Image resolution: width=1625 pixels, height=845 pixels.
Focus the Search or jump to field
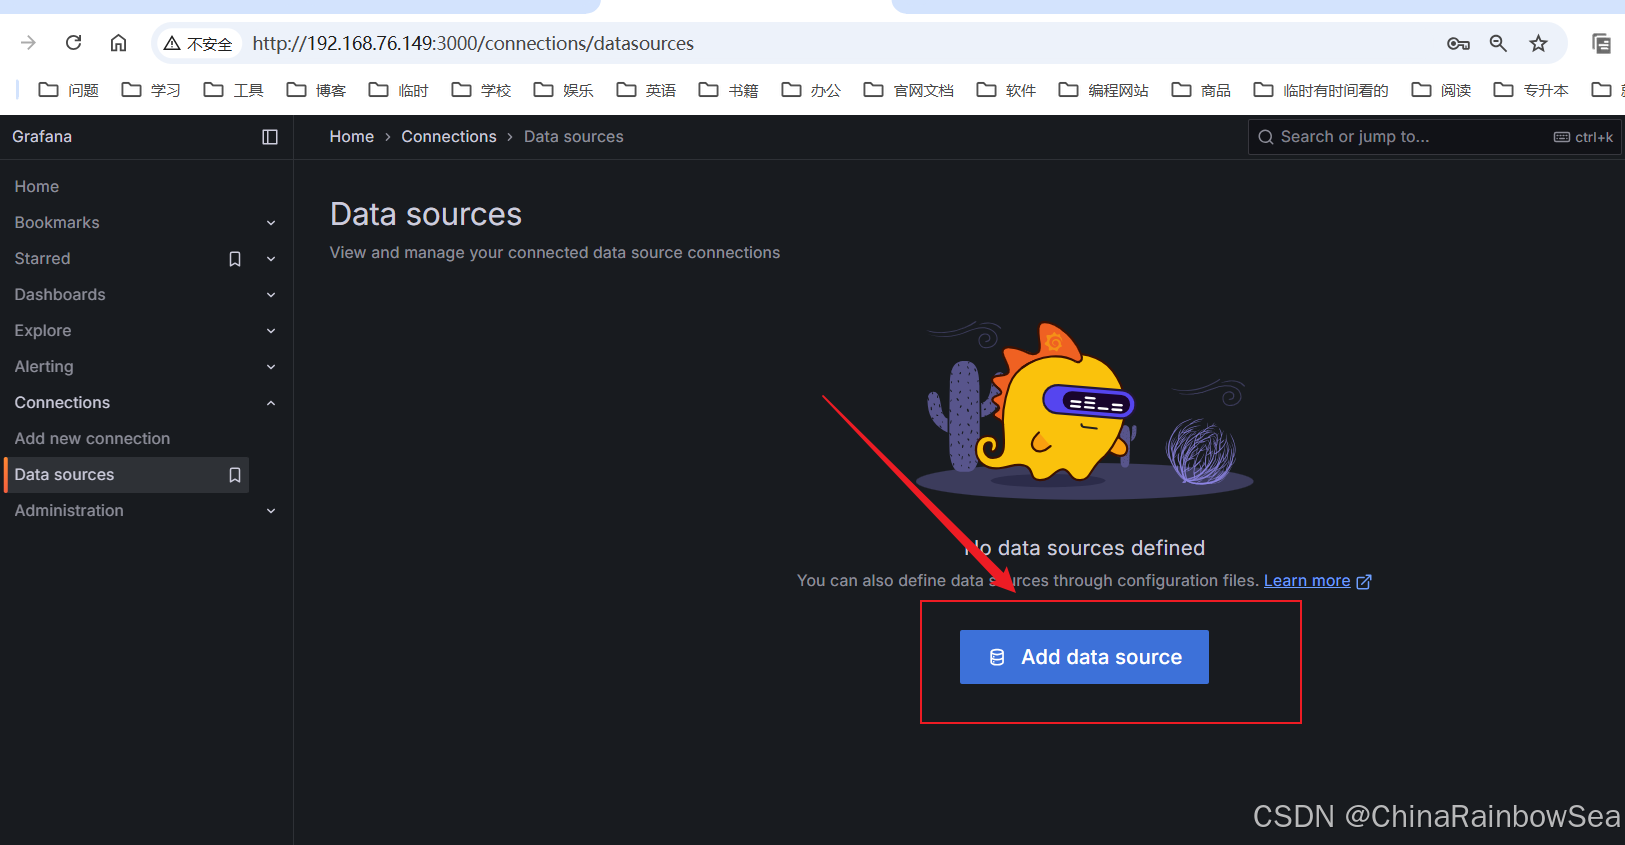pos(1435,137)
